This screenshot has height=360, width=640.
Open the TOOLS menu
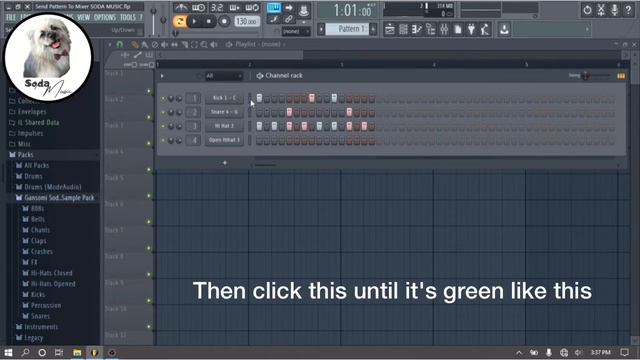click(x=128, y=17)
